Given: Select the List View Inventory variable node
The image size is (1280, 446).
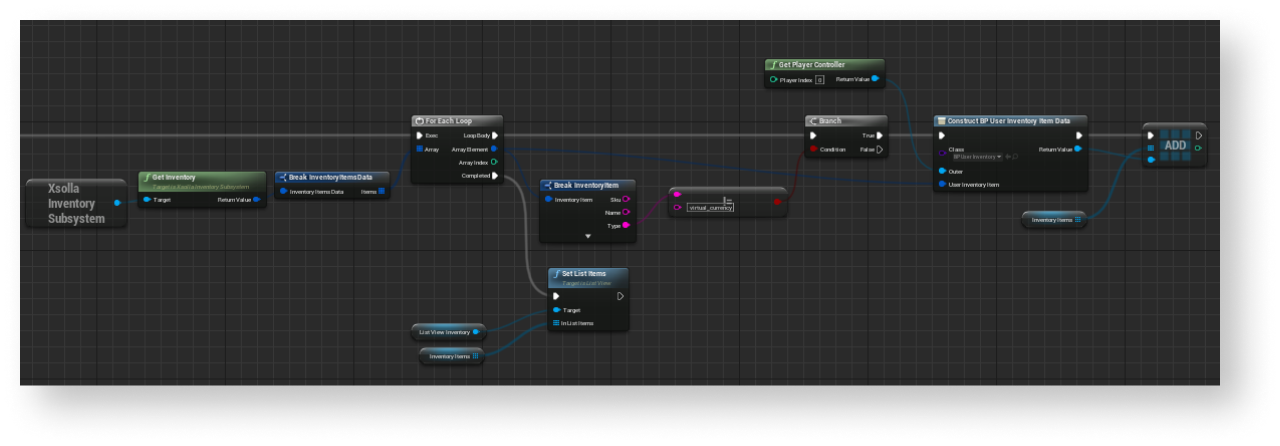Looking at the screenshot, I should pyautogui.click(x=446, y=331).
